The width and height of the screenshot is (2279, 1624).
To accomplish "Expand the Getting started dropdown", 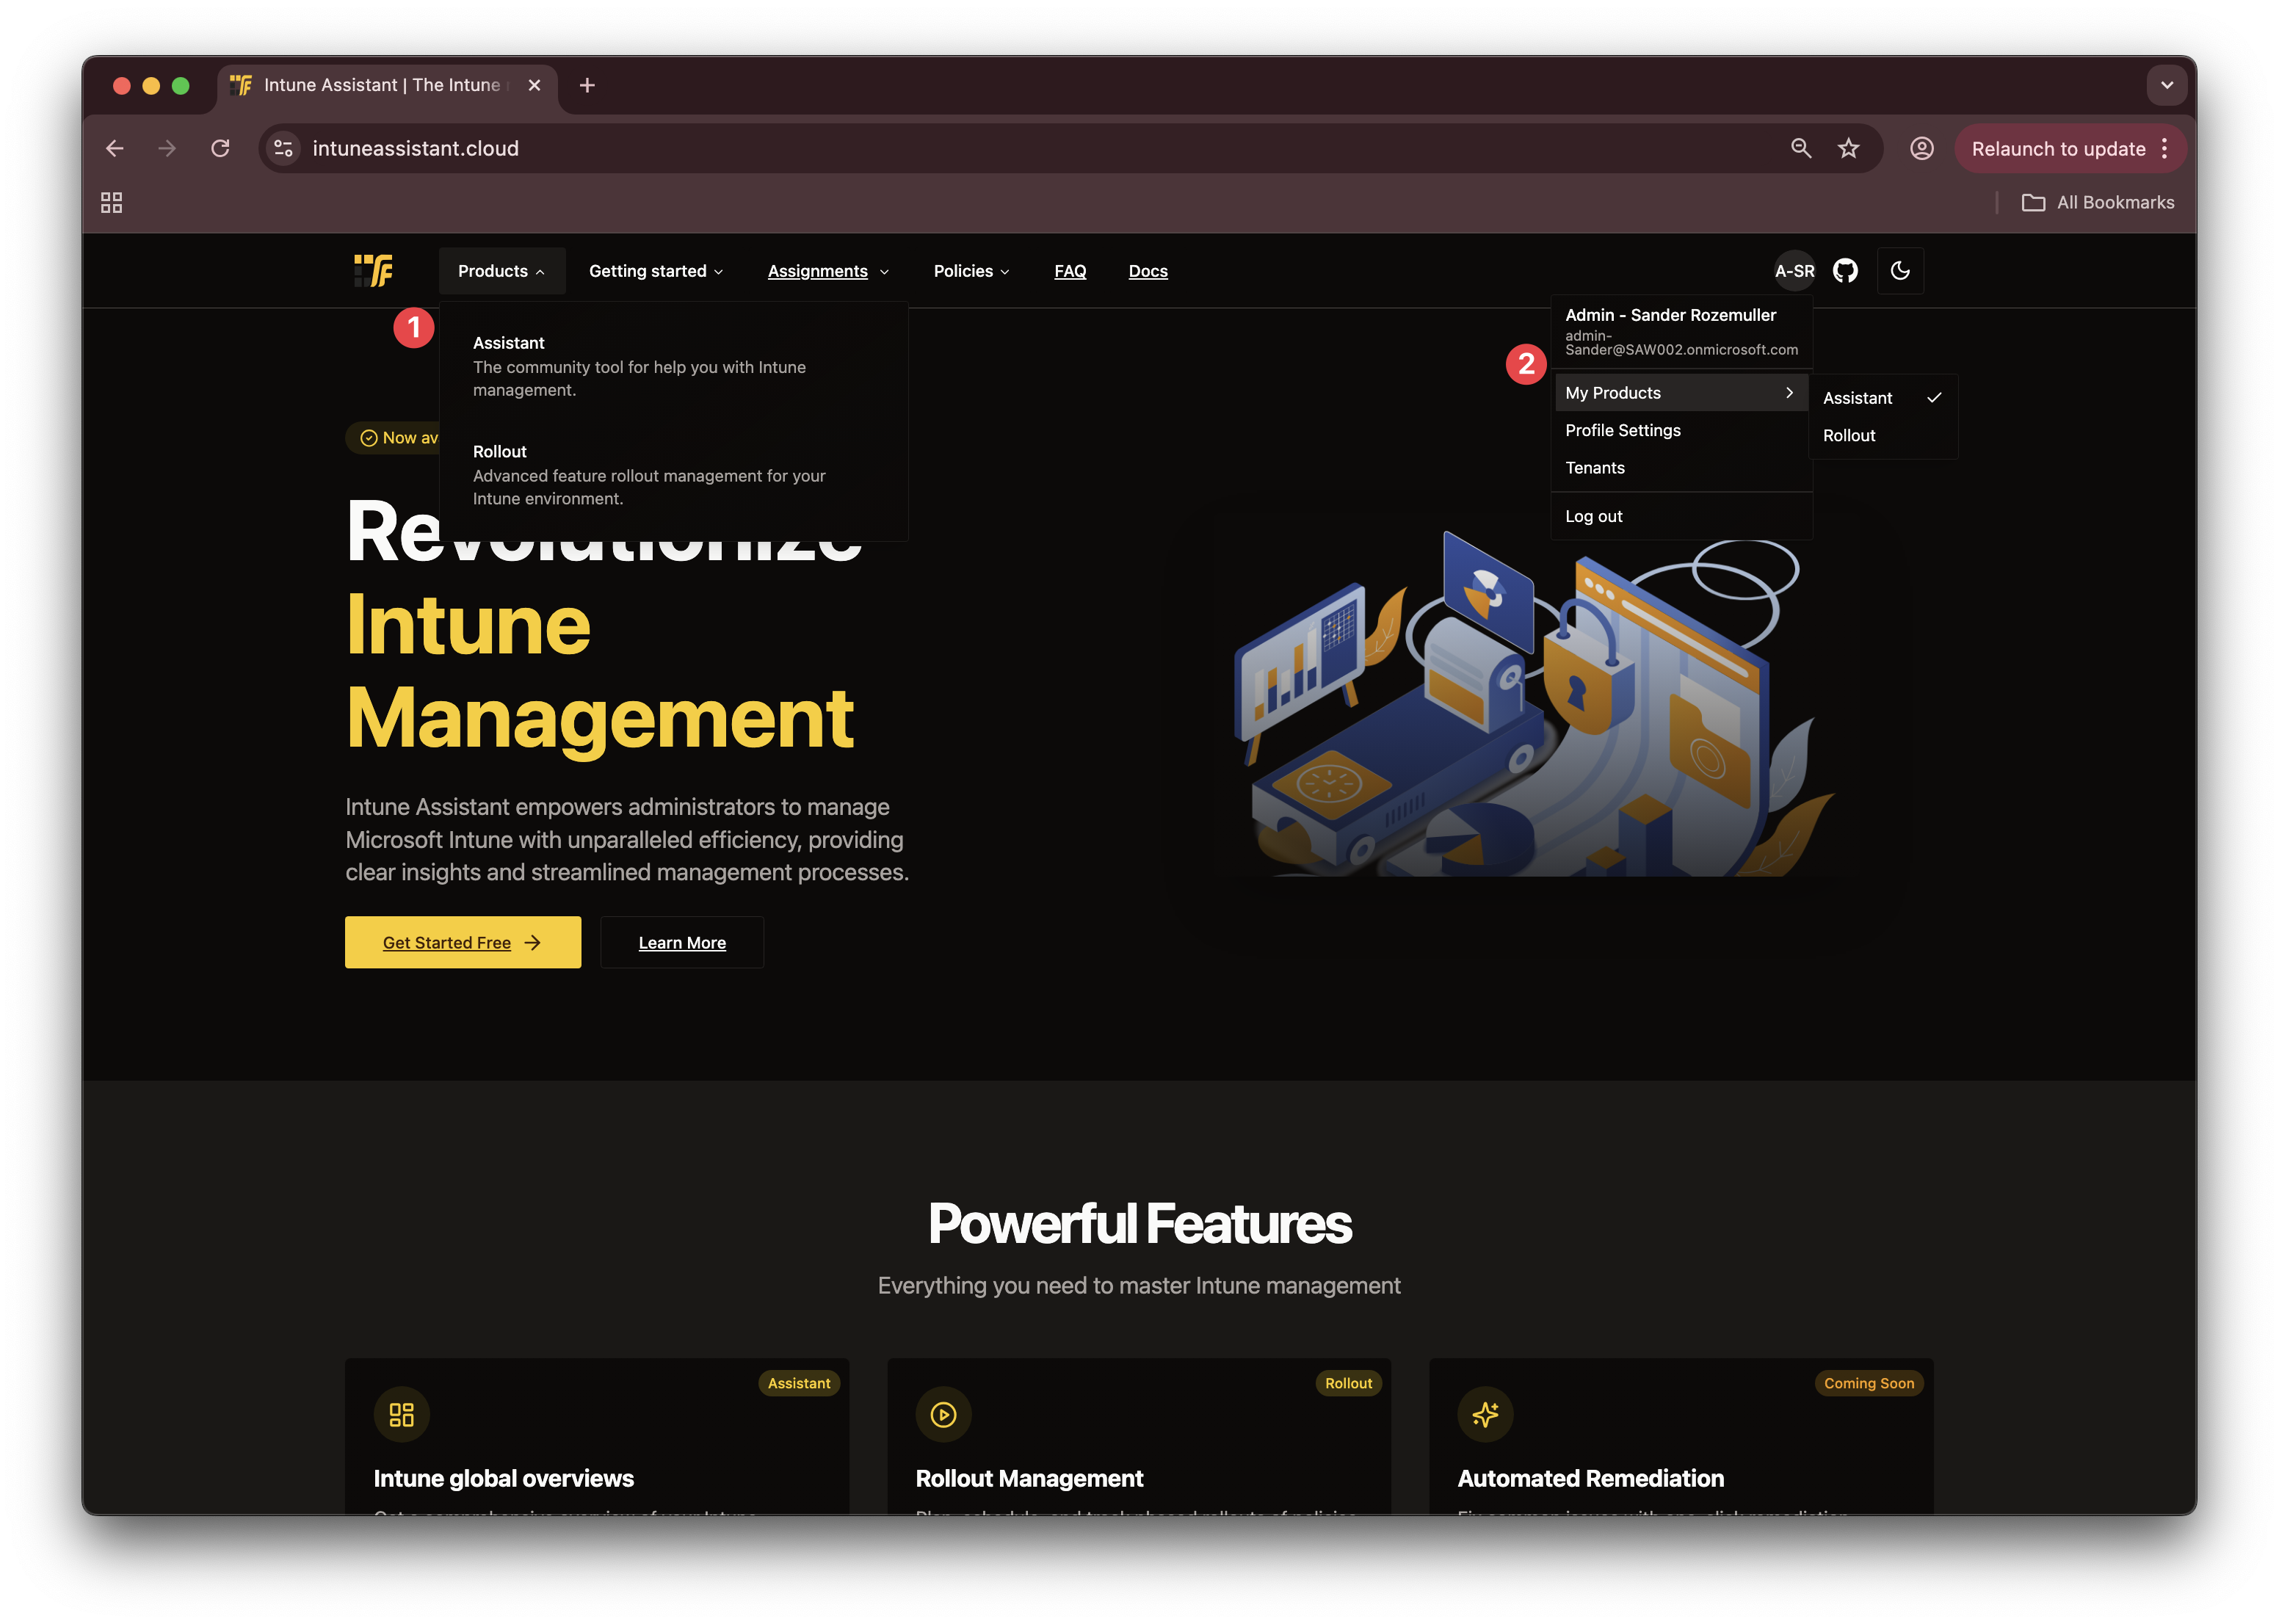I will tap(656, 271).
